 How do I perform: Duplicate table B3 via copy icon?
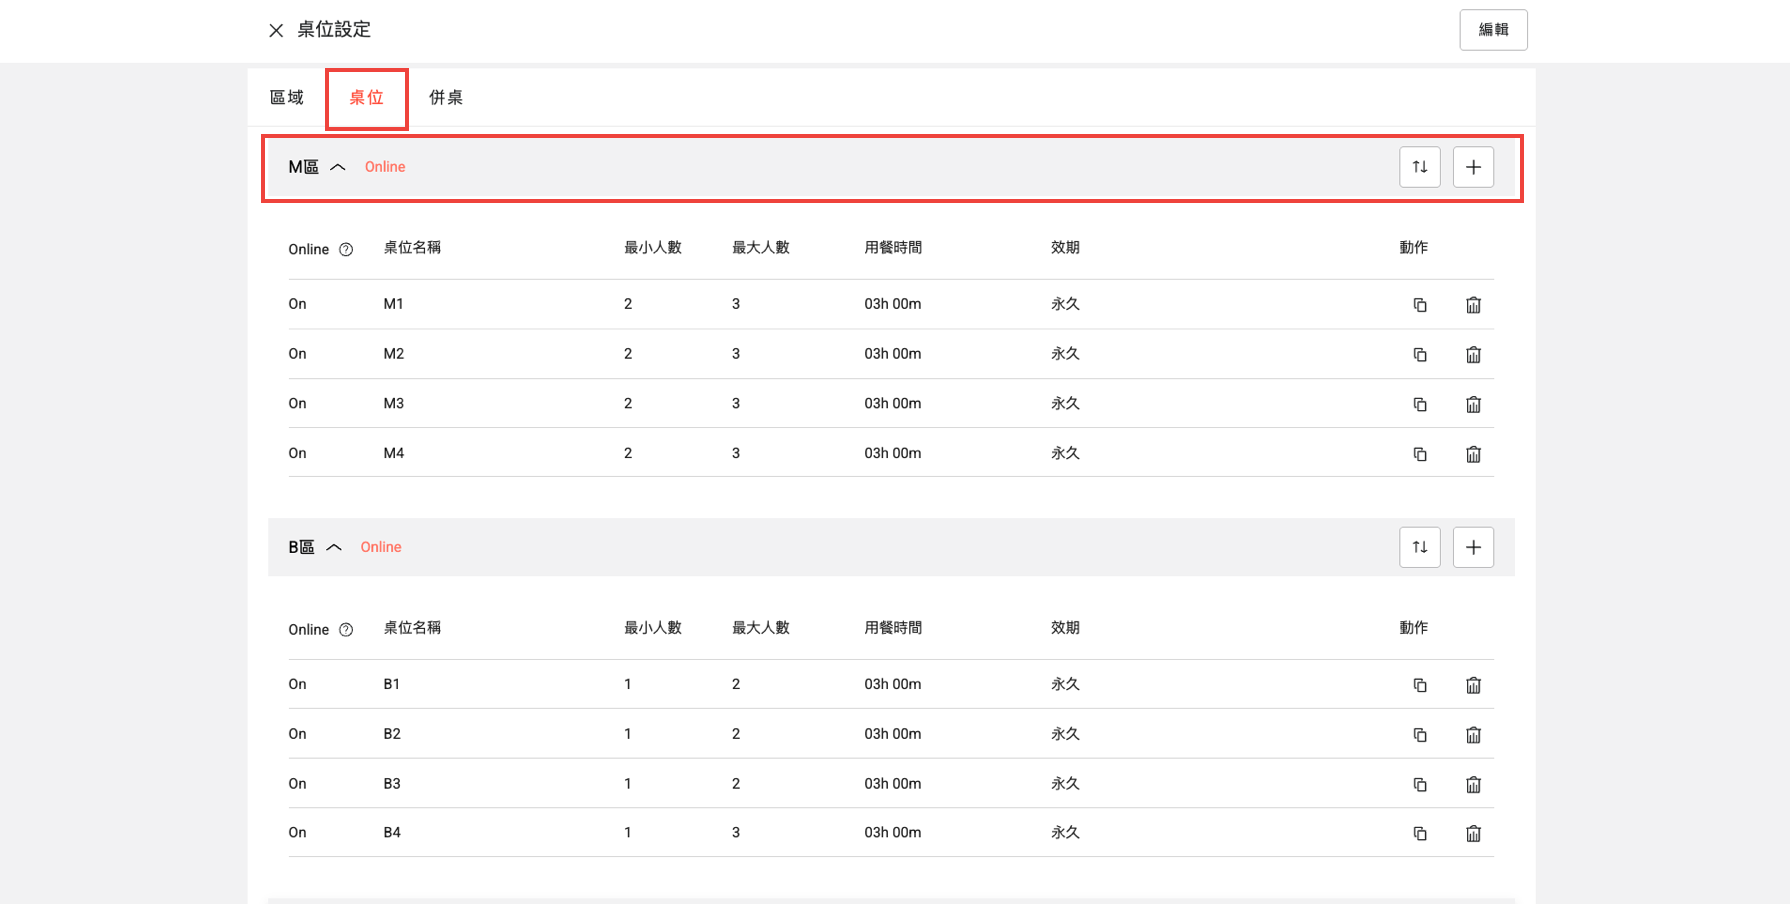pos(1419,784)
